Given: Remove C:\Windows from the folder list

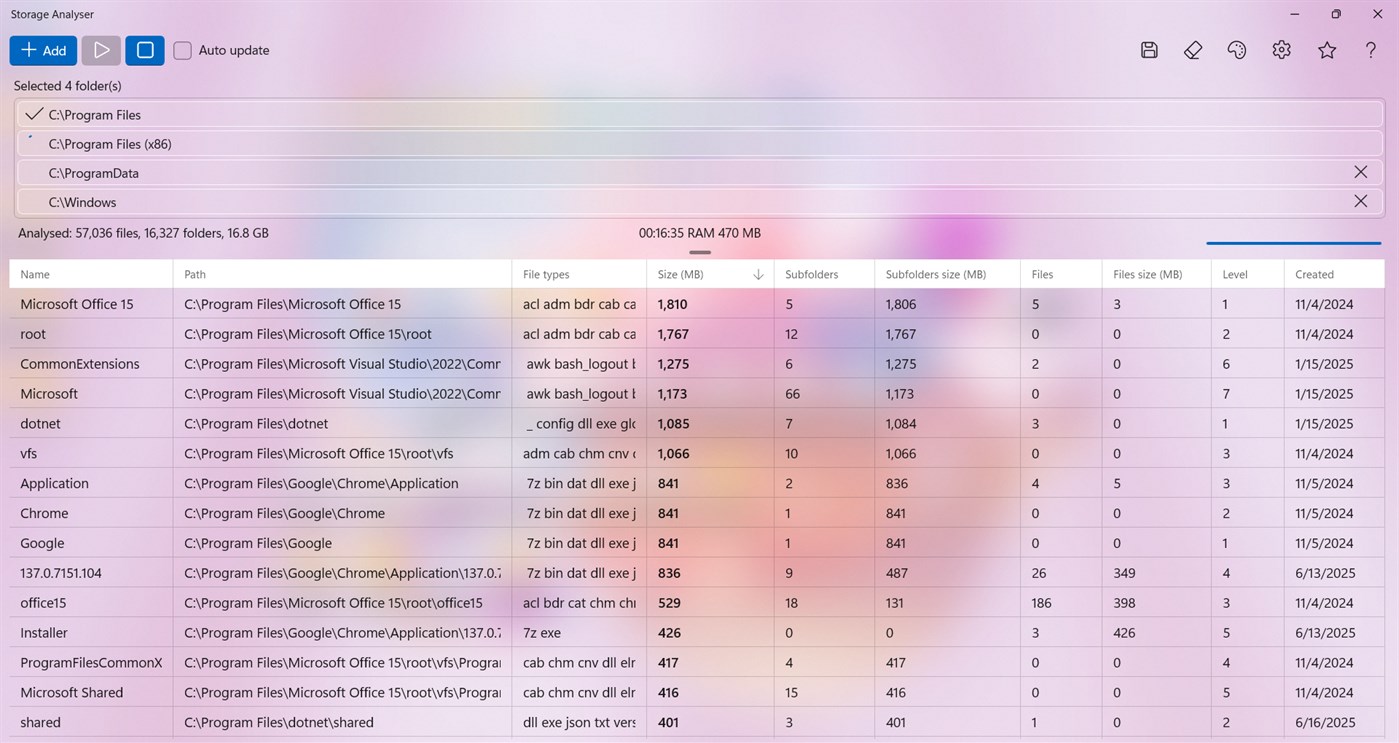Looking at the screenshot, I should [x=1360, y=200].
